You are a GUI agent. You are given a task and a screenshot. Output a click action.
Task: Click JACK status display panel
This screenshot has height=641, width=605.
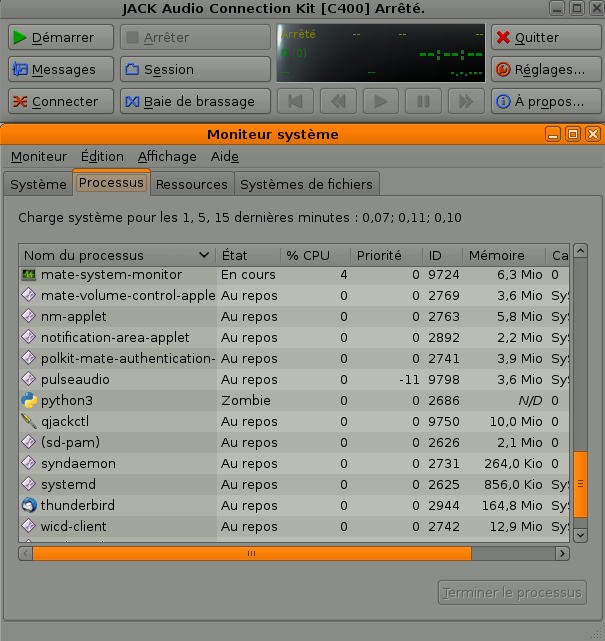381,53
